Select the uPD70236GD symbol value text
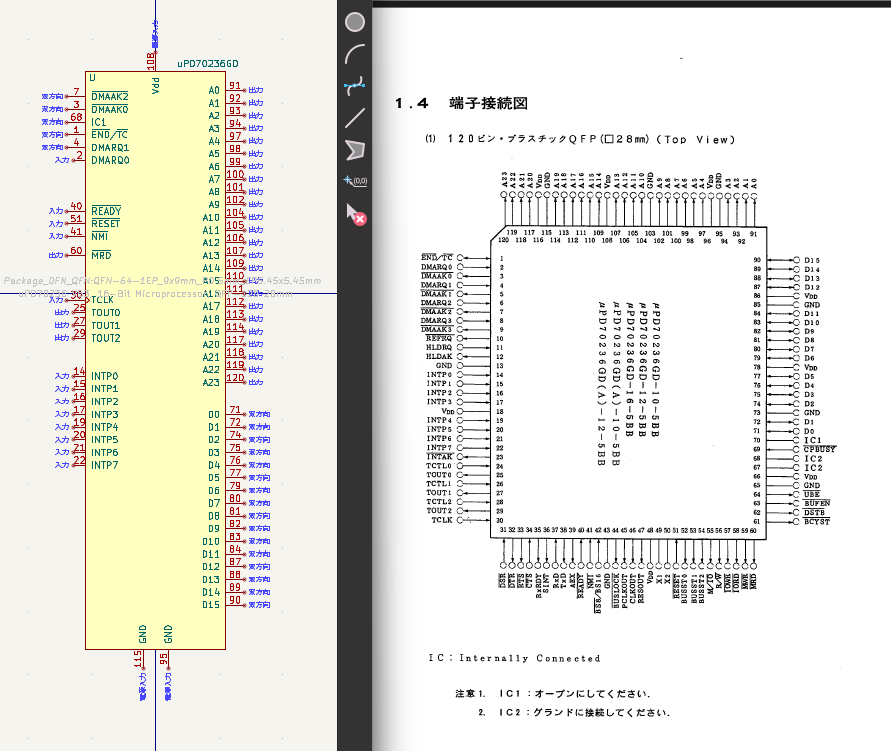Viewport: 891px width, 751px height. pyautogui.click(x=207, y=64)
